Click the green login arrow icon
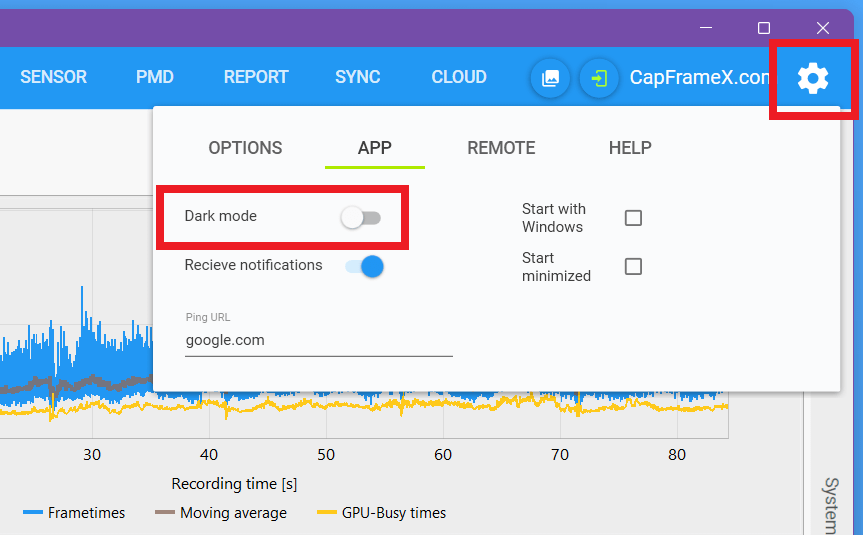Screen dimensions: 863x535 599,78
